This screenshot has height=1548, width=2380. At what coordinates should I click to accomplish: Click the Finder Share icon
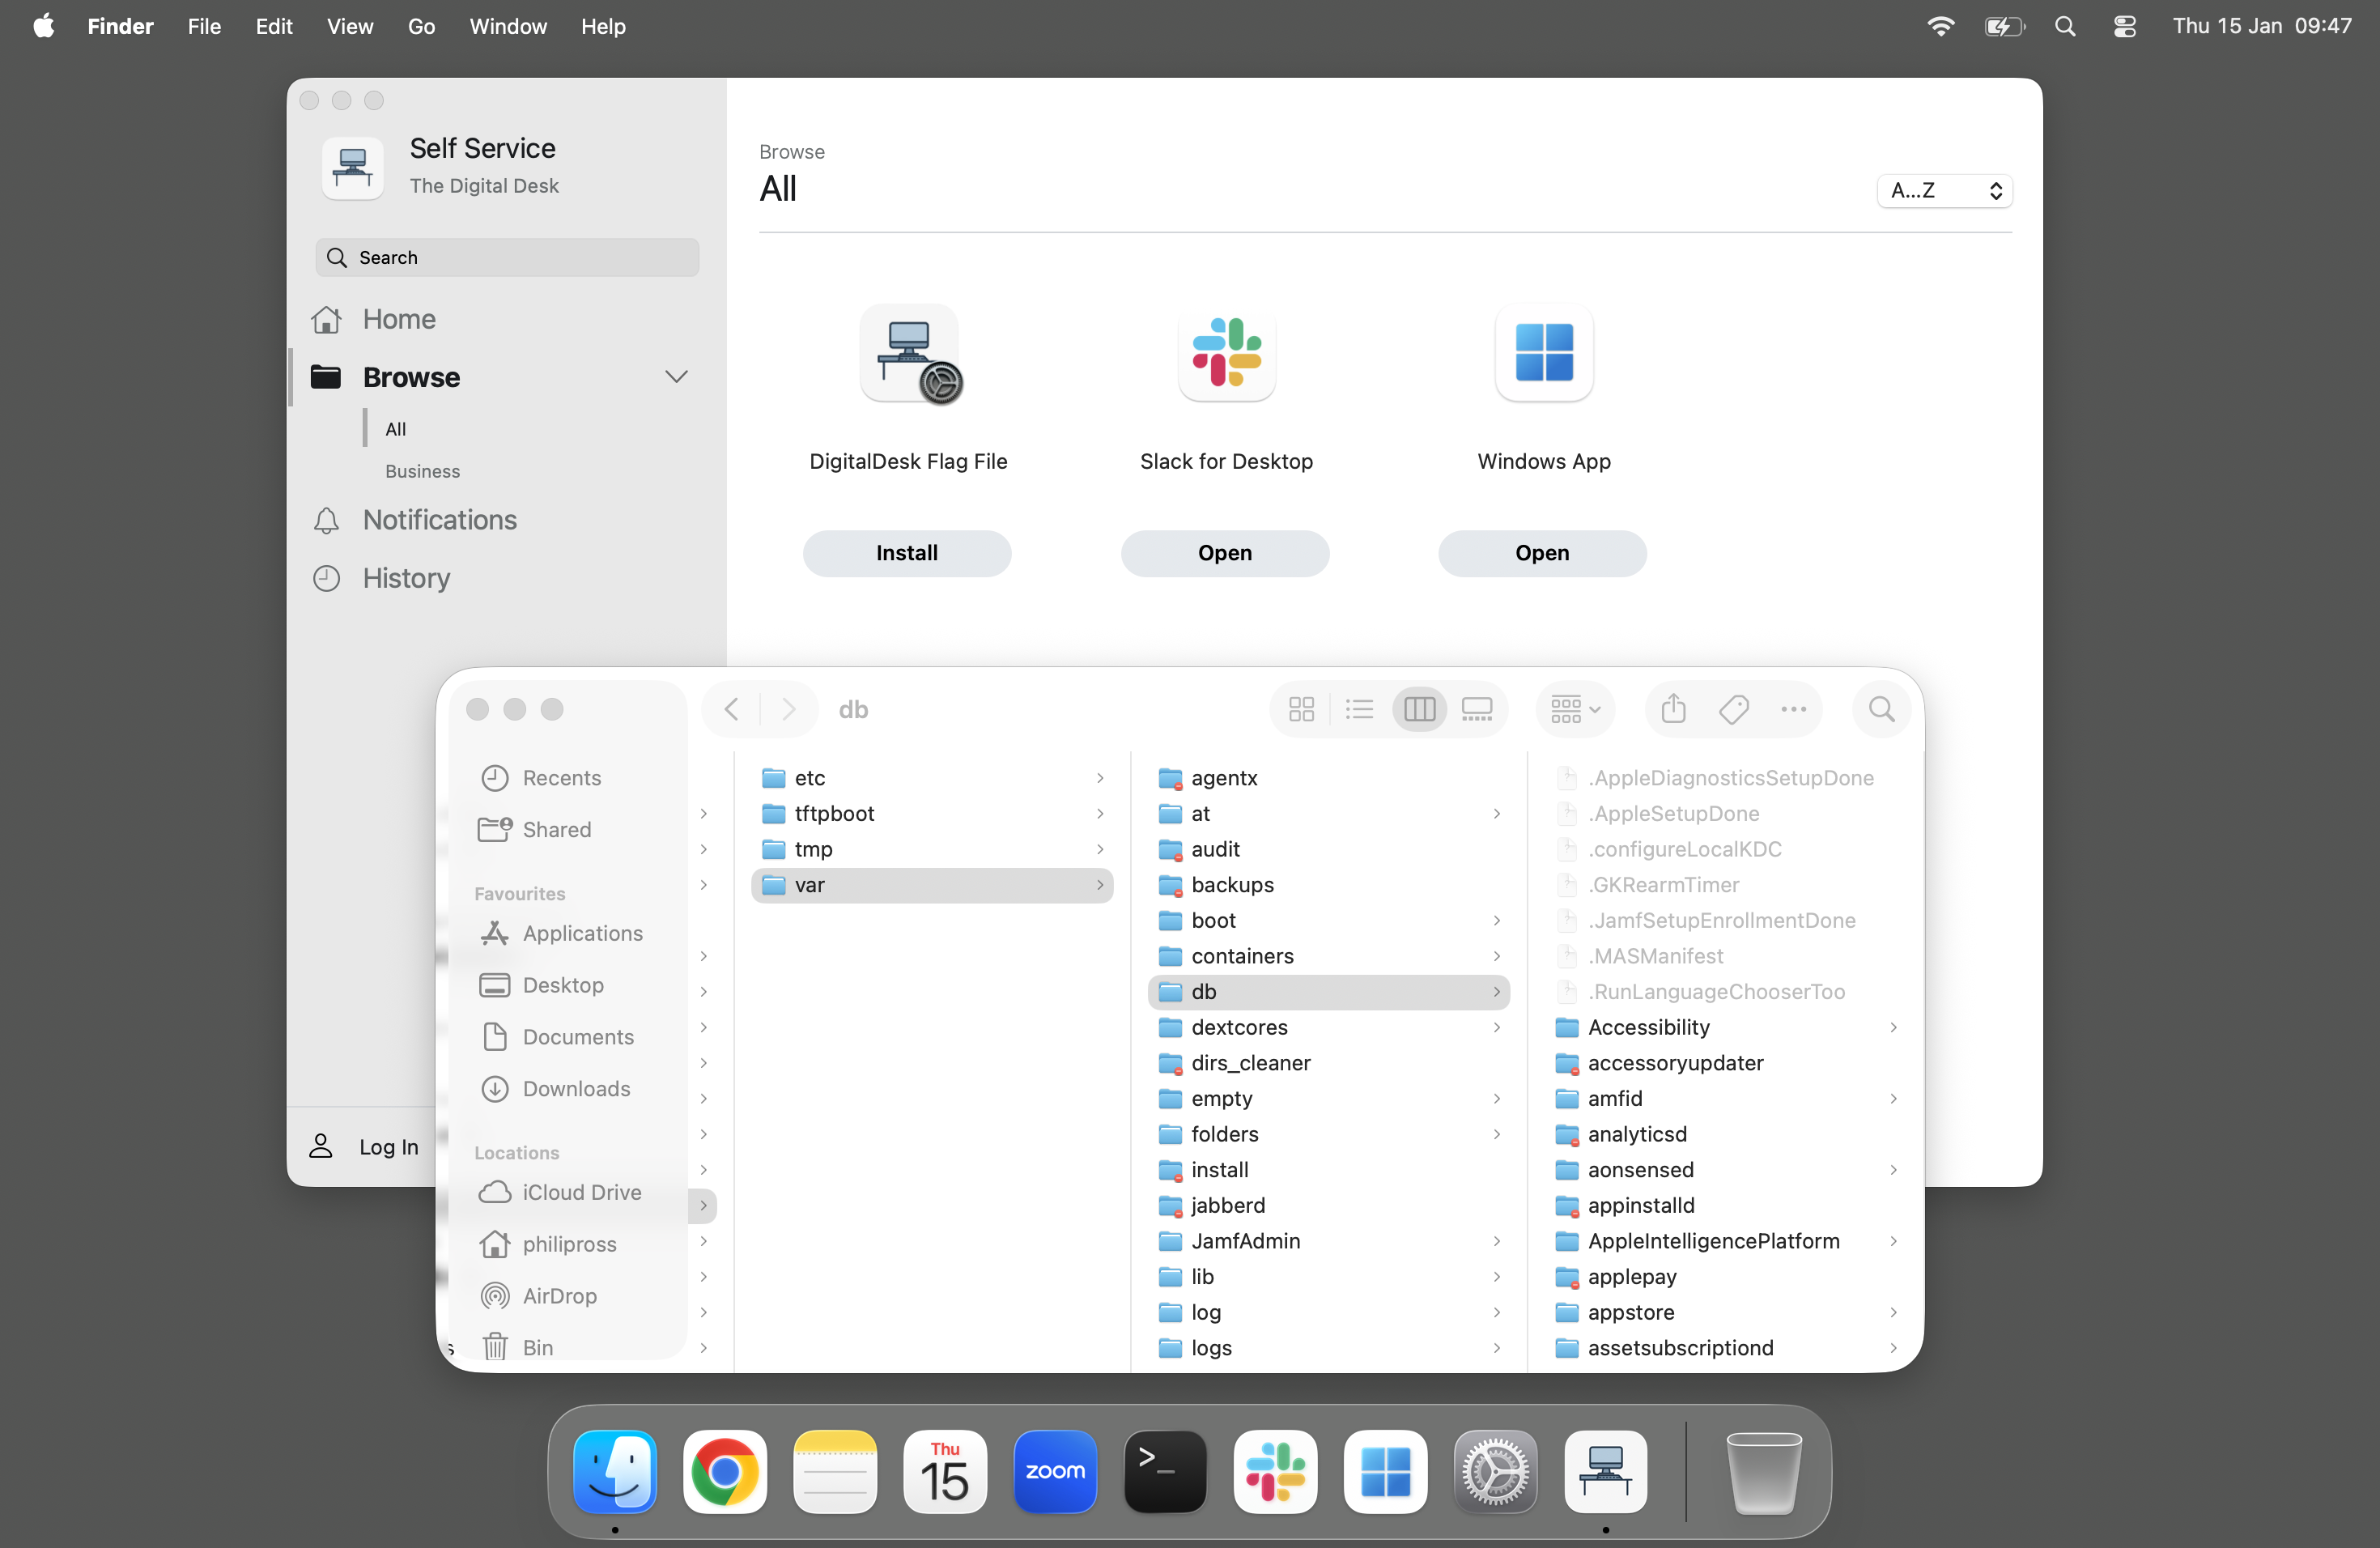click(x=1673, y=709)
